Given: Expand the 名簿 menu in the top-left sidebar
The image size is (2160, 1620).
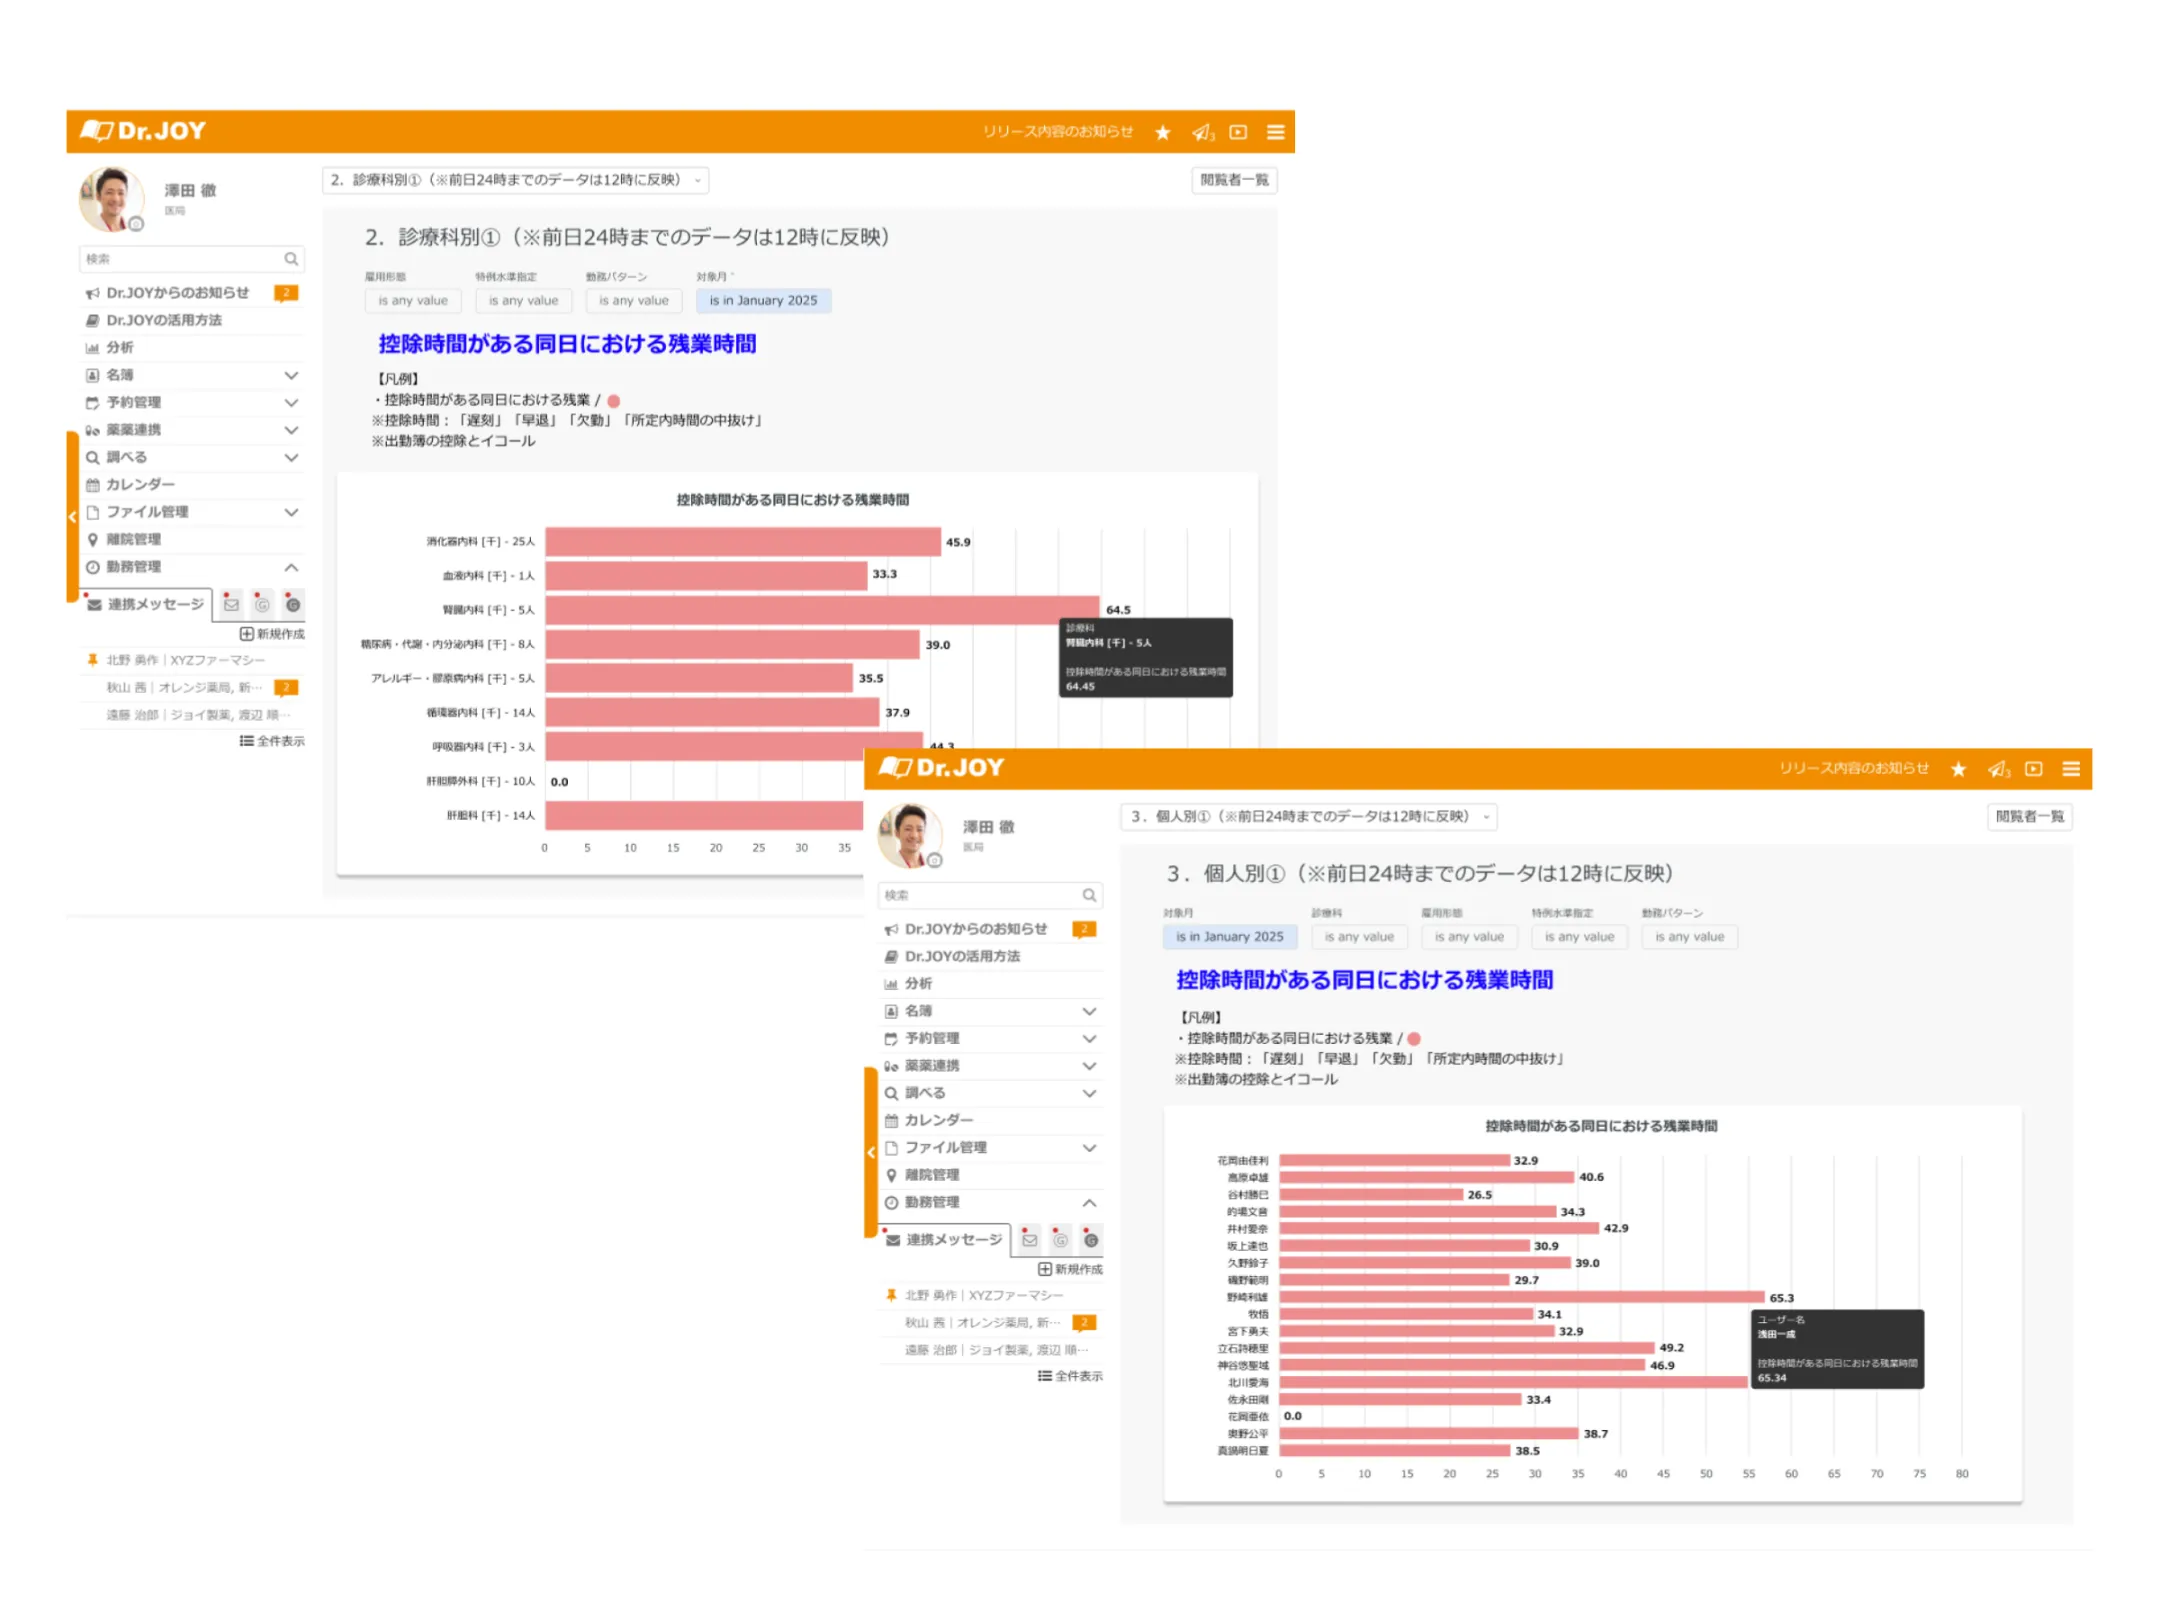Looking at the screenshot, I should point(291,375).
